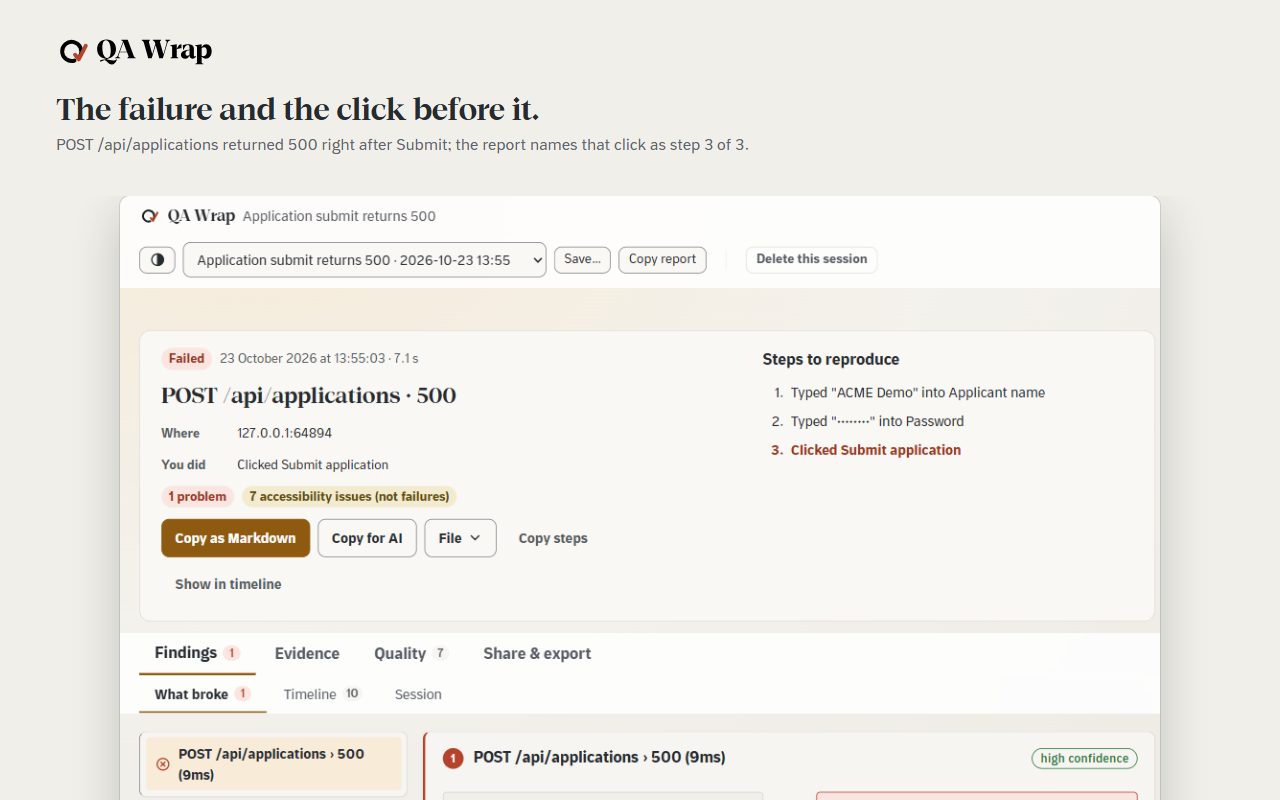
Task: Click the 1 problem badge
Action: [x=197, y=496]
